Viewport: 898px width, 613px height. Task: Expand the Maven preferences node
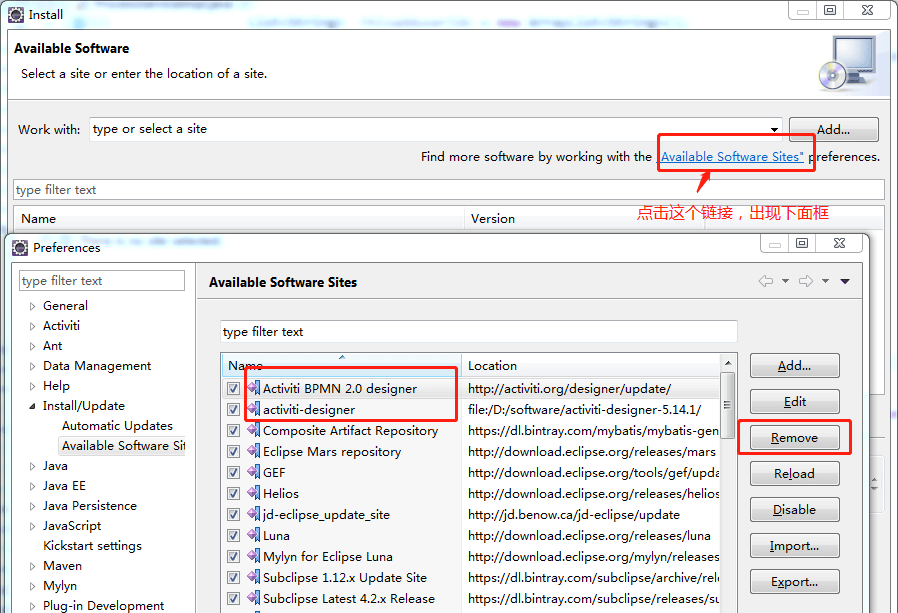click(x=33, y=566)
